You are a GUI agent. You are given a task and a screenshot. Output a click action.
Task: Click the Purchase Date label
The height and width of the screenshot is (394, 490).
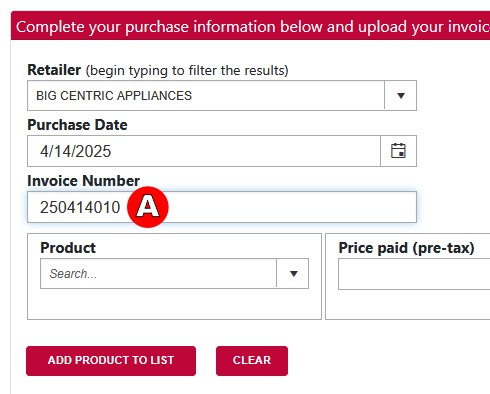(x=77, y=125)
